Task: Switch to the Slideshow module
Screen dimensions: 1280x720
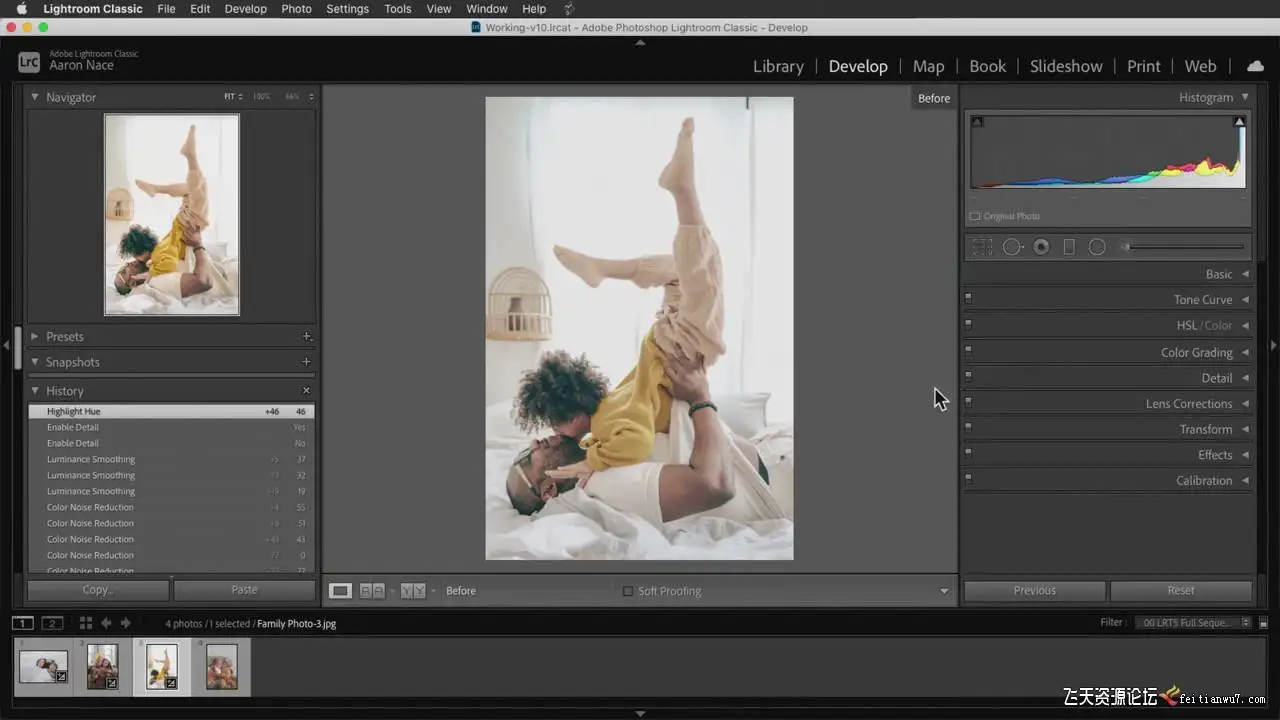Action: click(x=1066, y=66)
